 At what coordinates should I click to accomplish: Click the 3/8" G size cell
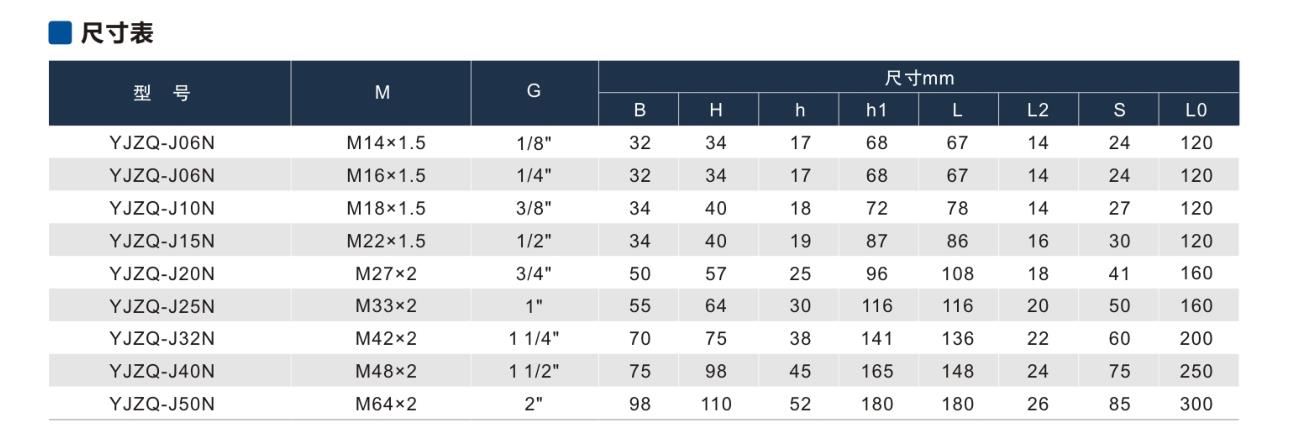point(534,209)
